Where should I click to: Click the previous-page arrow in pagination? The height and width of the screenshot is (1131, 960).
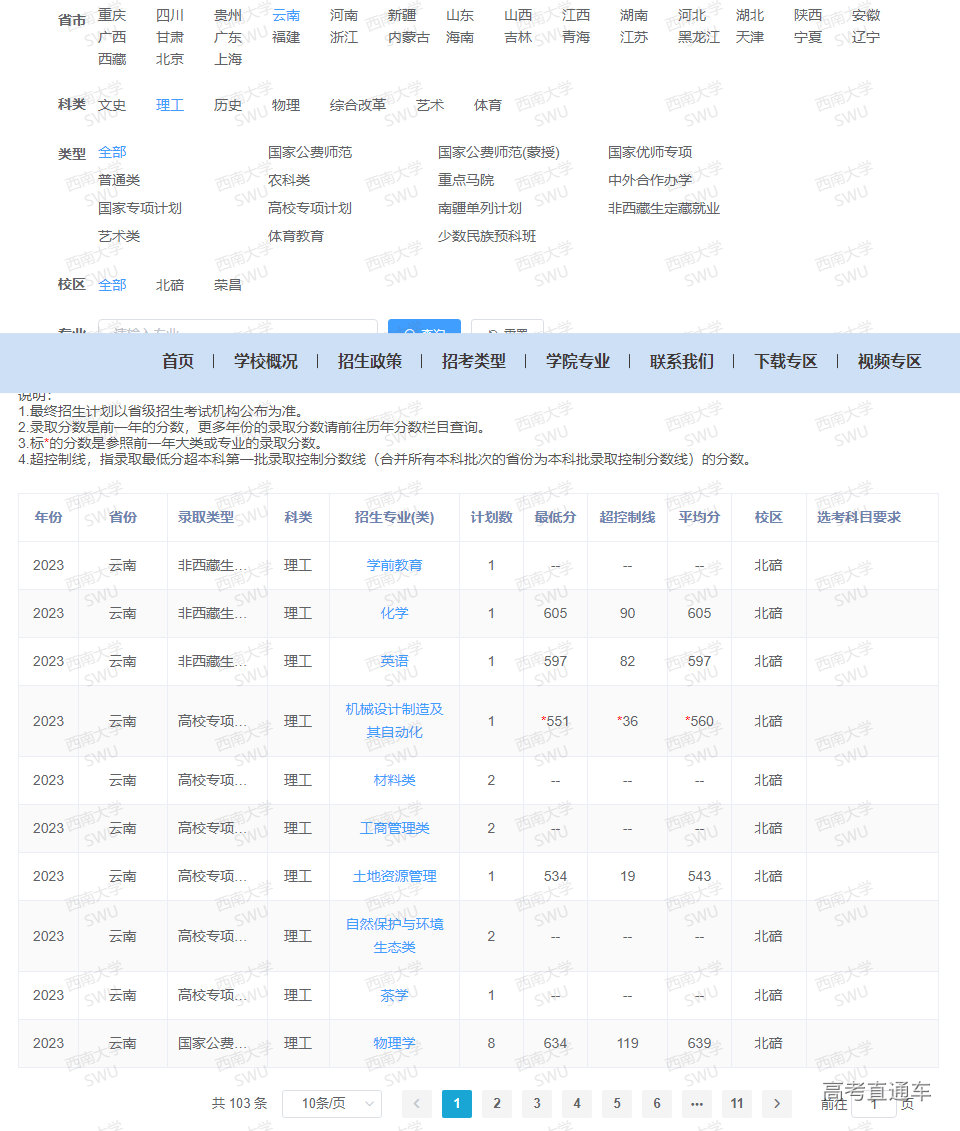(416, 1104)
